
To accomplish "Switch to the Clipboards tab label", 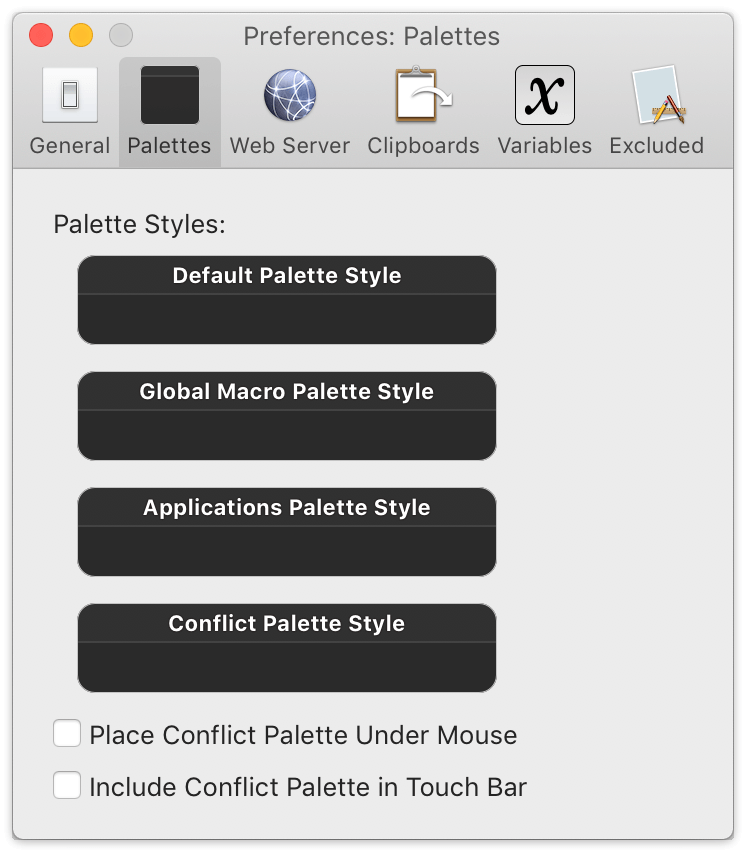I will click(x=423, y=146).
